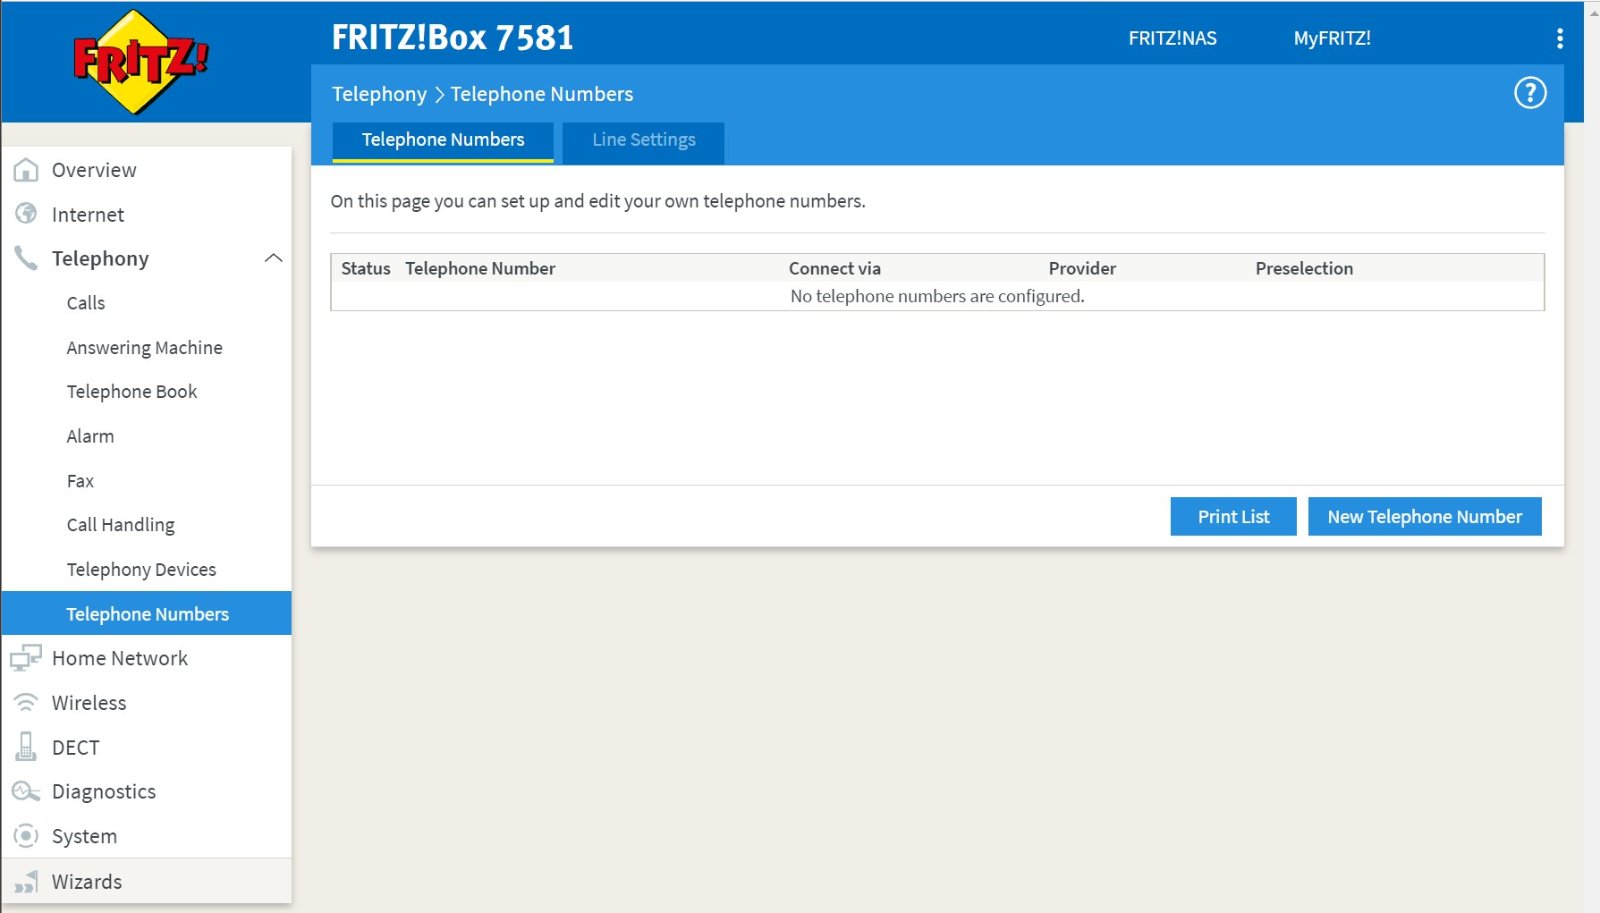Click the FRITZ!Box 7581 title
Image resolution: width=1600 pixels, height=913 pixels.
(453, 38)
